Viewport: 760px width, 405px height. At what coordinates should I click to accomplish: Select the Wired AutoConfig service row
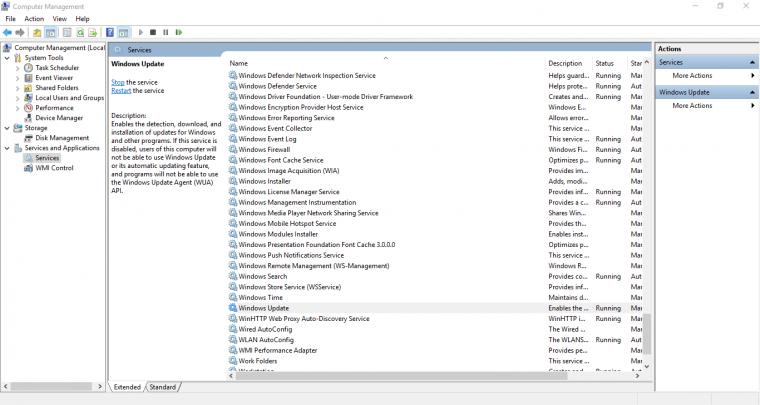(x=435, y=329)
